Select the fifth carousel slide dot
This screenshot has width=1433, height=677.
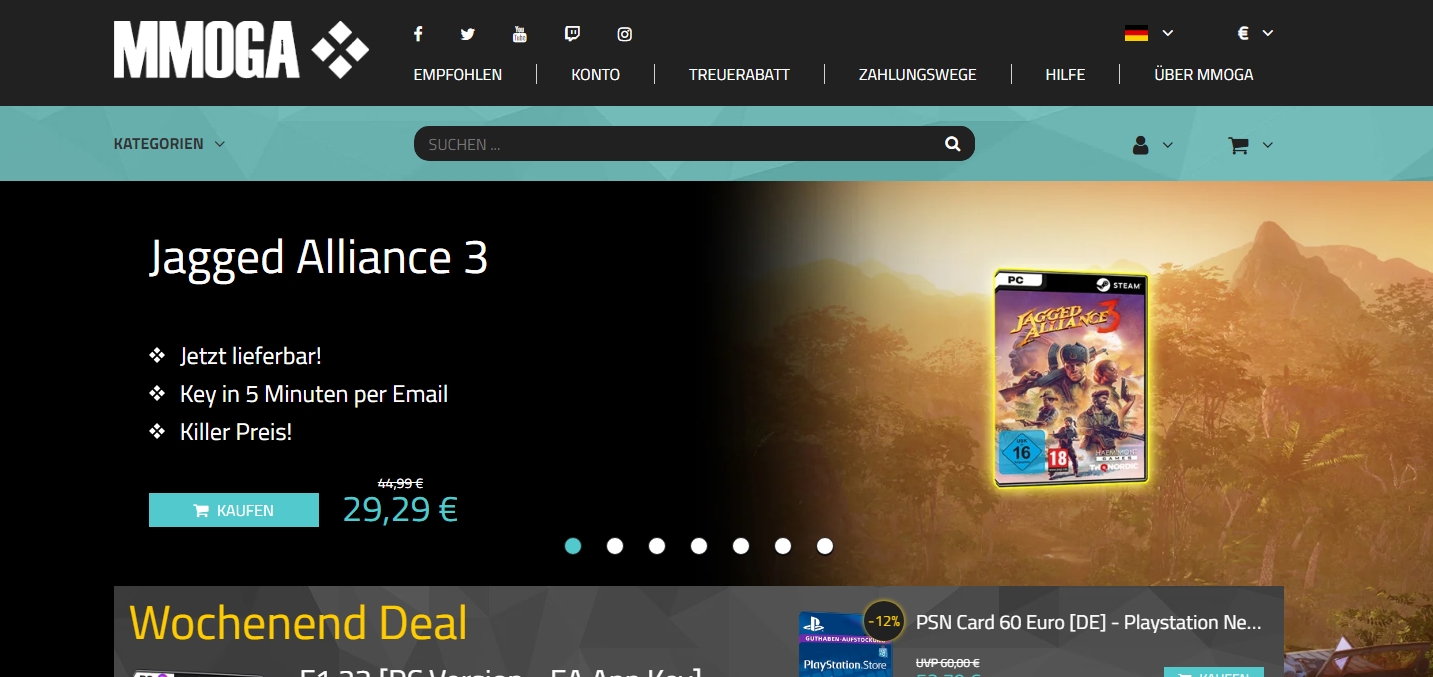(741, 546)
